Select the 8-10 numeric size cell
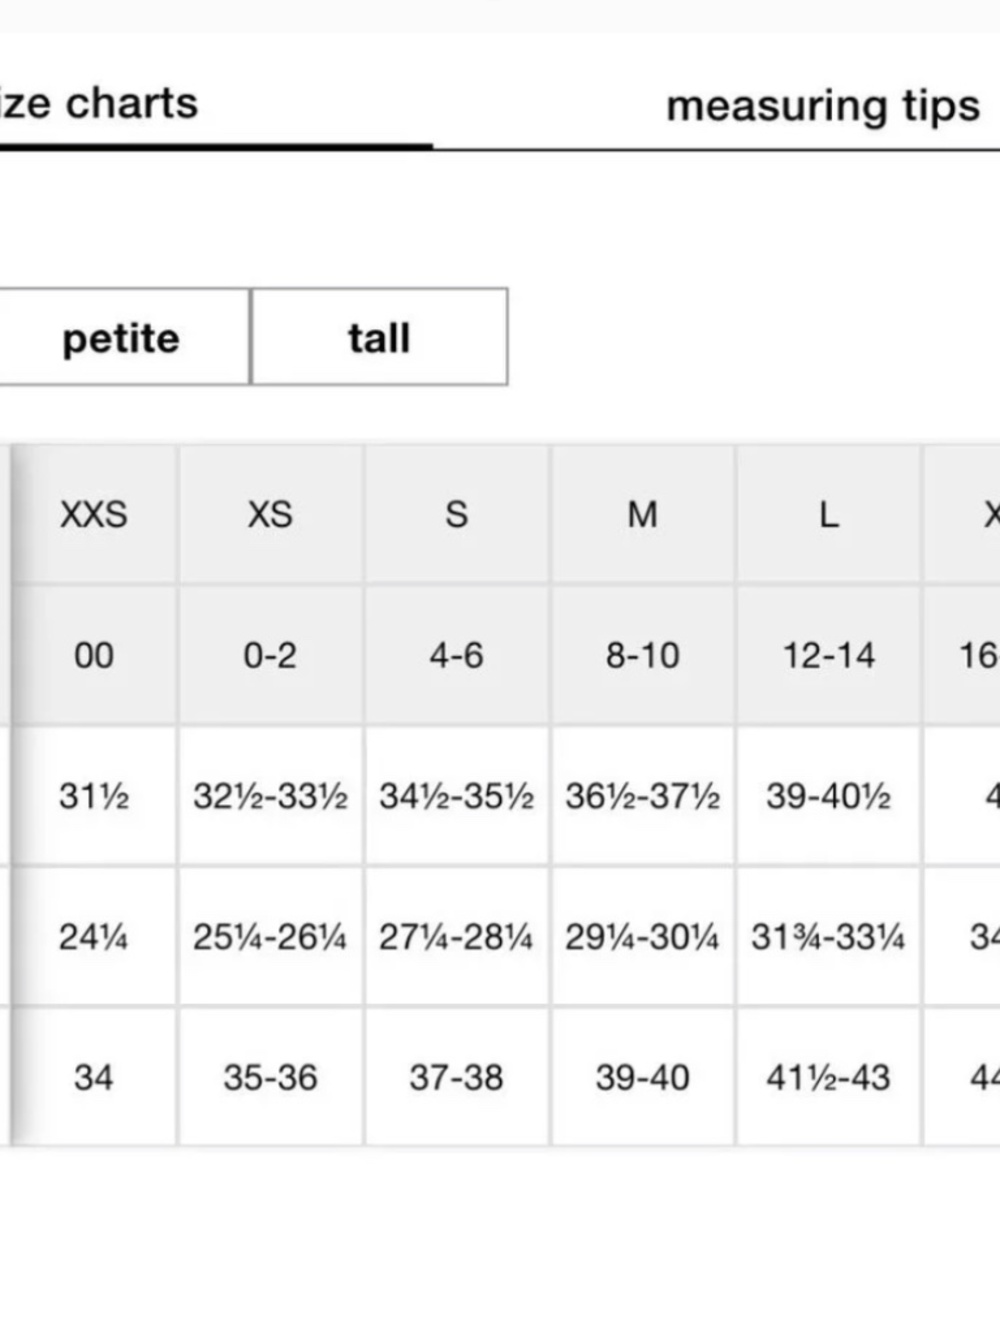Viewport: 1000px width, 1333px height. coord(642,655)
